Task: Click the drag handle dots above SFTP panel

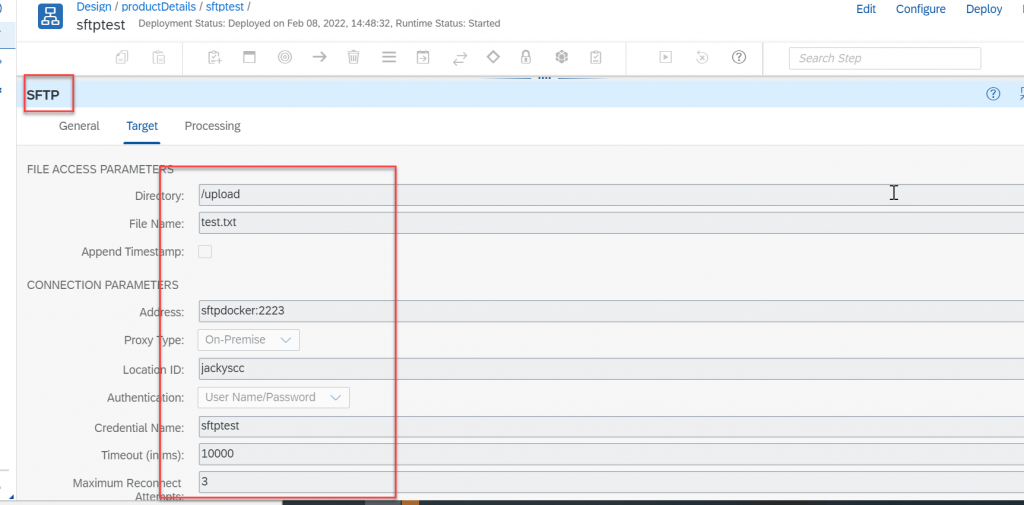Action: click(x=545, y=78)
